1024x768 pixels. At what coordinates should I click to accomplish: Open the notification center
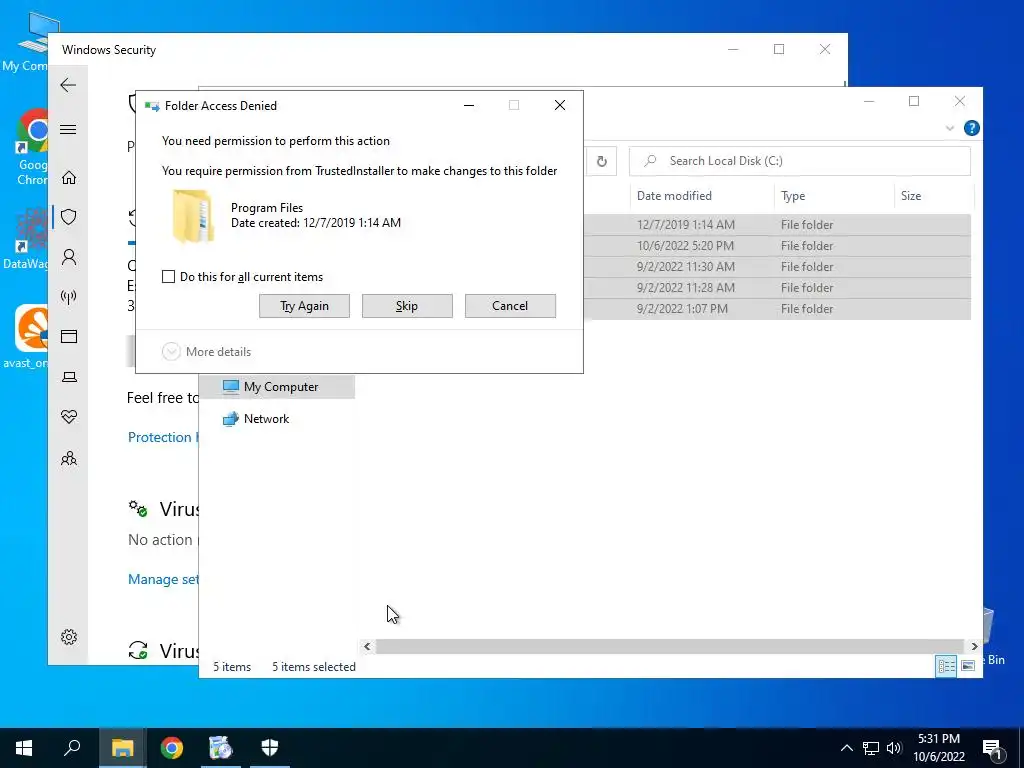click(x=992, y=748)
